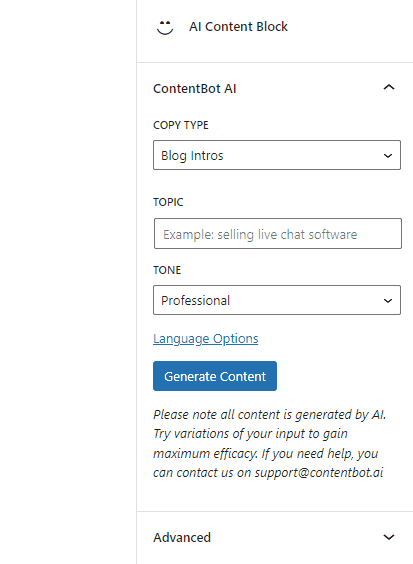
Task: Expand the Advanced section chevron
Action: pyautogui.click(x=389, y=537)
